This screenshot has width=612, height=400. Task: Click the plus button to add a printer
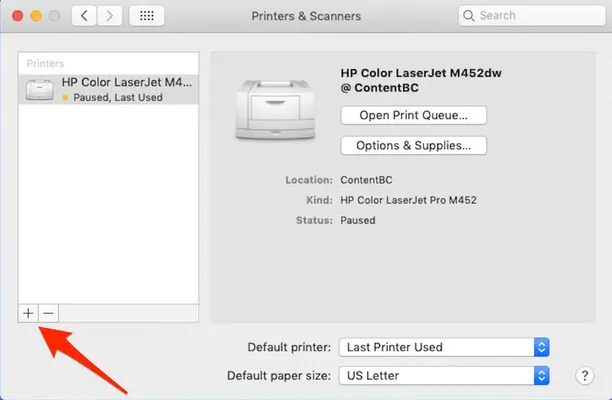[x=28, y=313]
